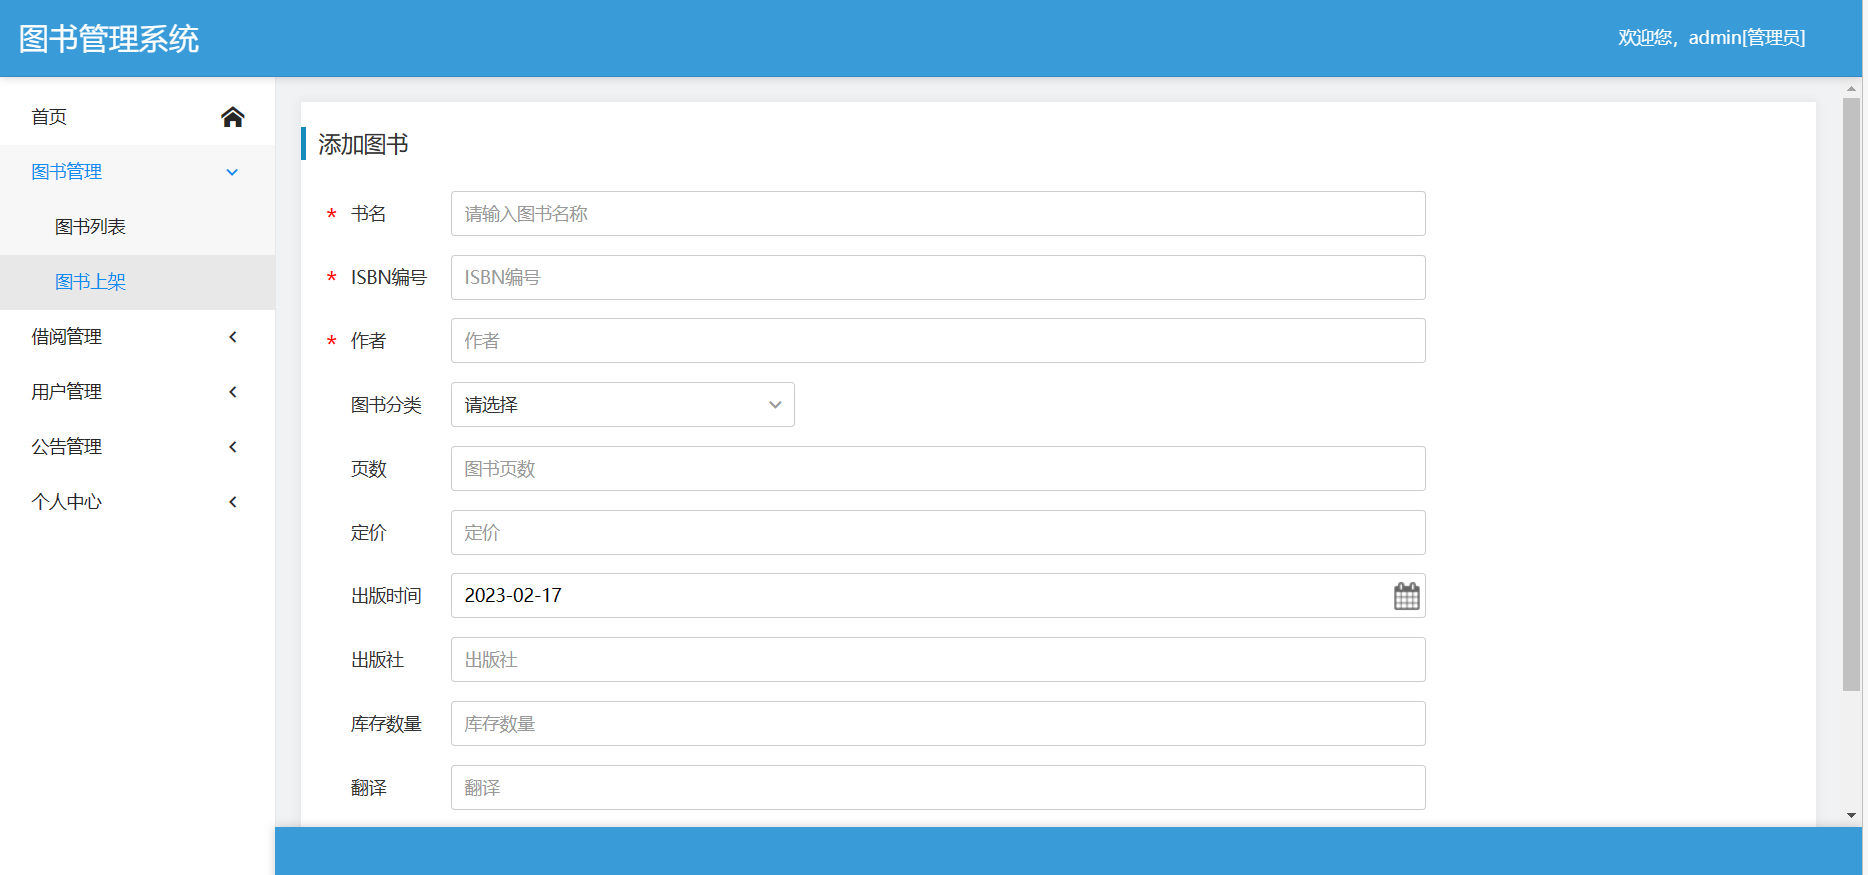Click the scrollbar down arrow
1868x875 pixels.
point(1852,816)
